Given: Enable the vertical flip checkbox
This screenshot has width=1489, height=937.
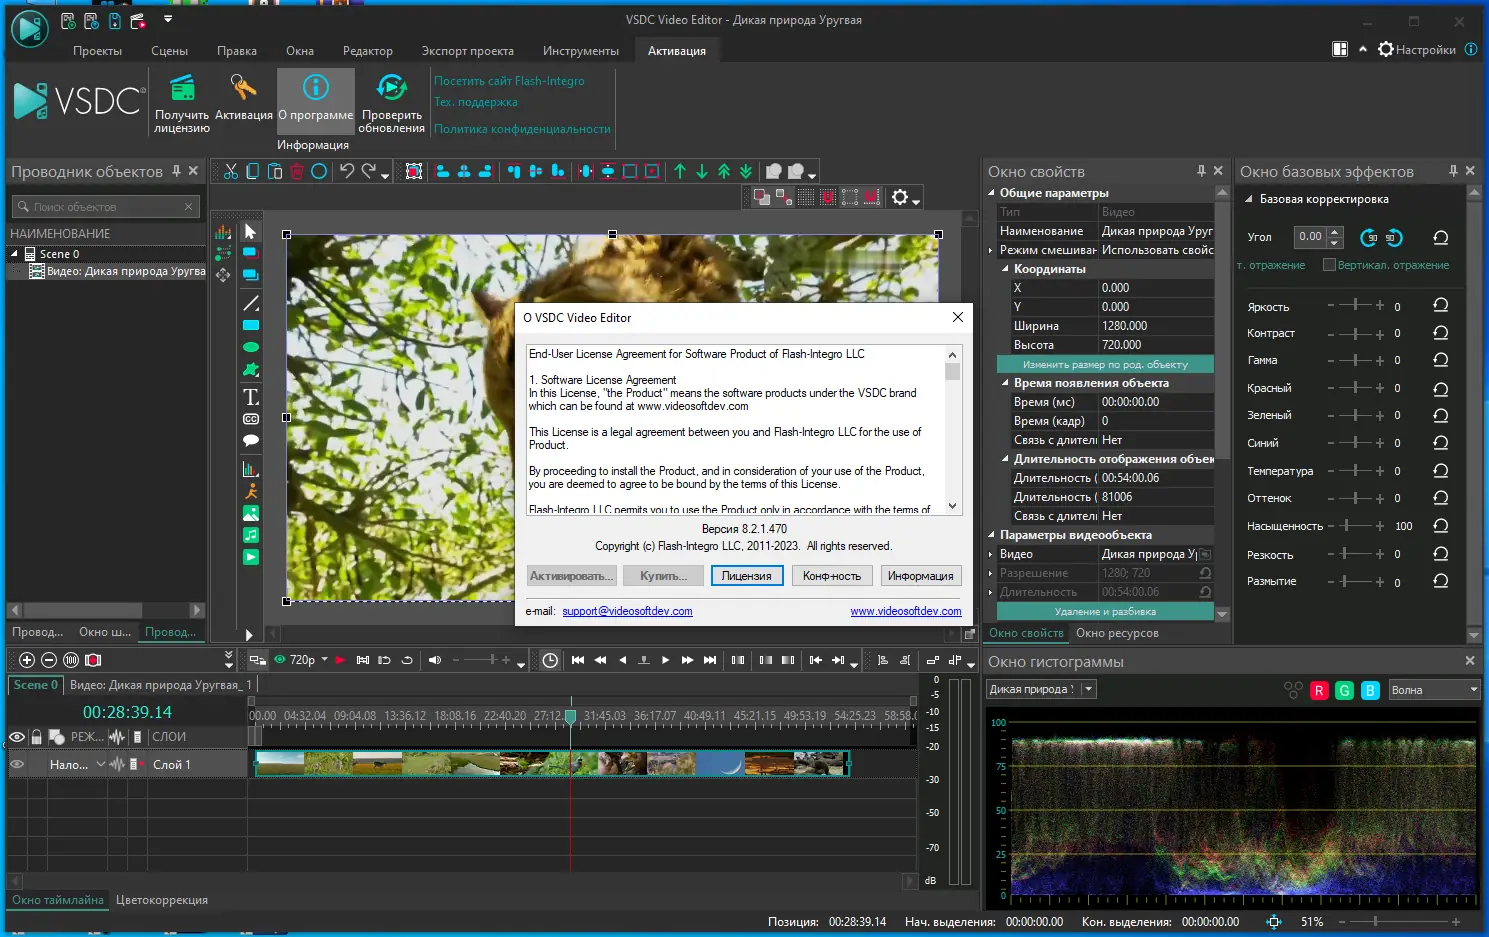Looking at the screenshot, I should click(1329, 265).
